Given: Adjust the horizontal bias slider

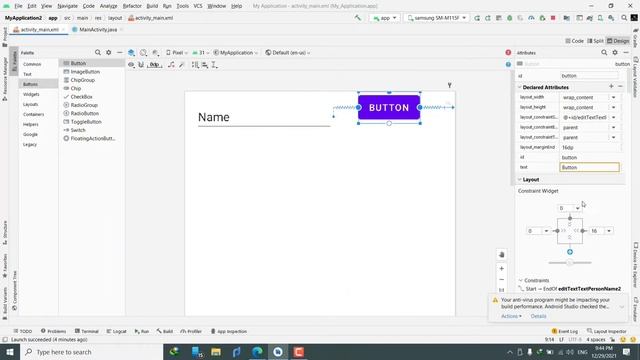Looking at the screenshot, I should (570, 263).
